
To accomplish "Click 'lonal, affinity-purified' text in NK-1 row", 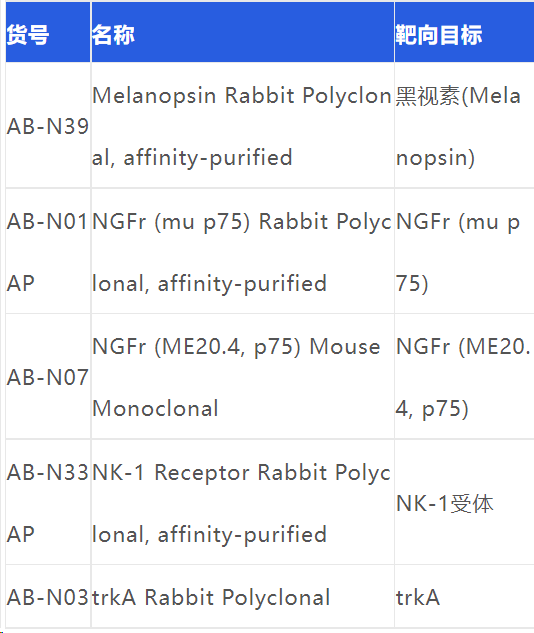I will click(x=209, y=534).
